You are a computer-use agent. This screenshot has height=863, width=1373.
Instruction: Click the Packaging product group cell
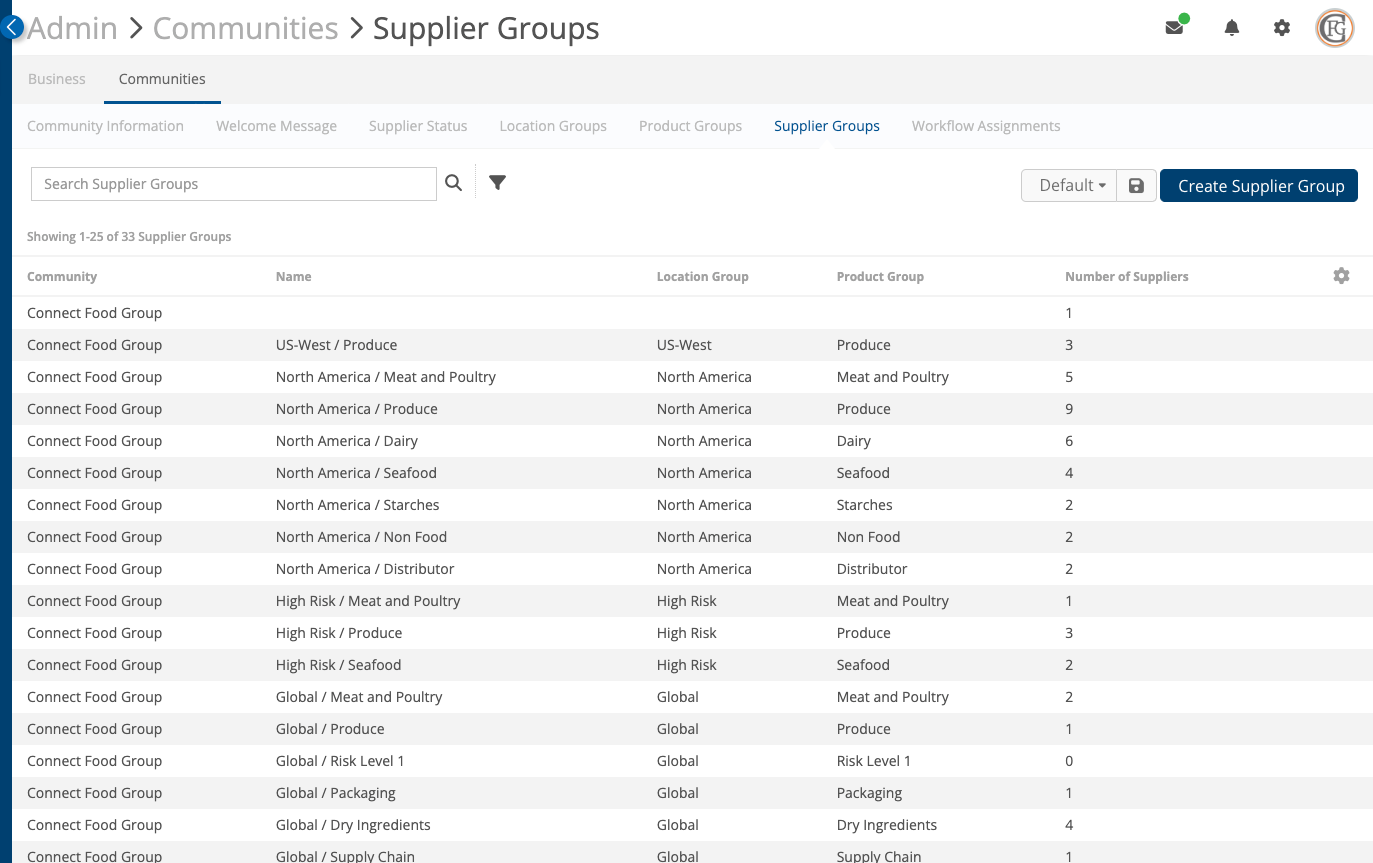pyautogui.click(x=869, y=793)
